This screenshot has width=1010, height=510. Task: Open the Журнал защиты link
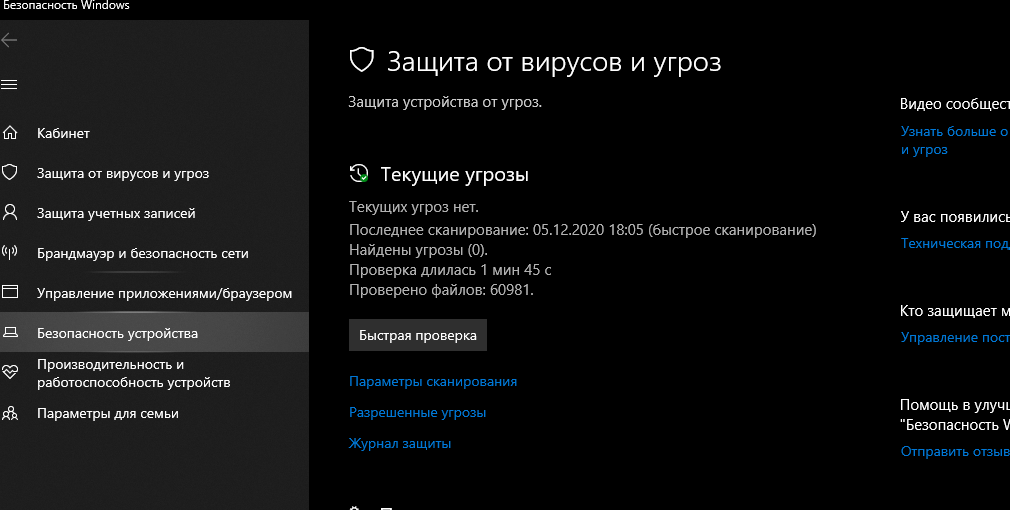click(x=400, y=443)
